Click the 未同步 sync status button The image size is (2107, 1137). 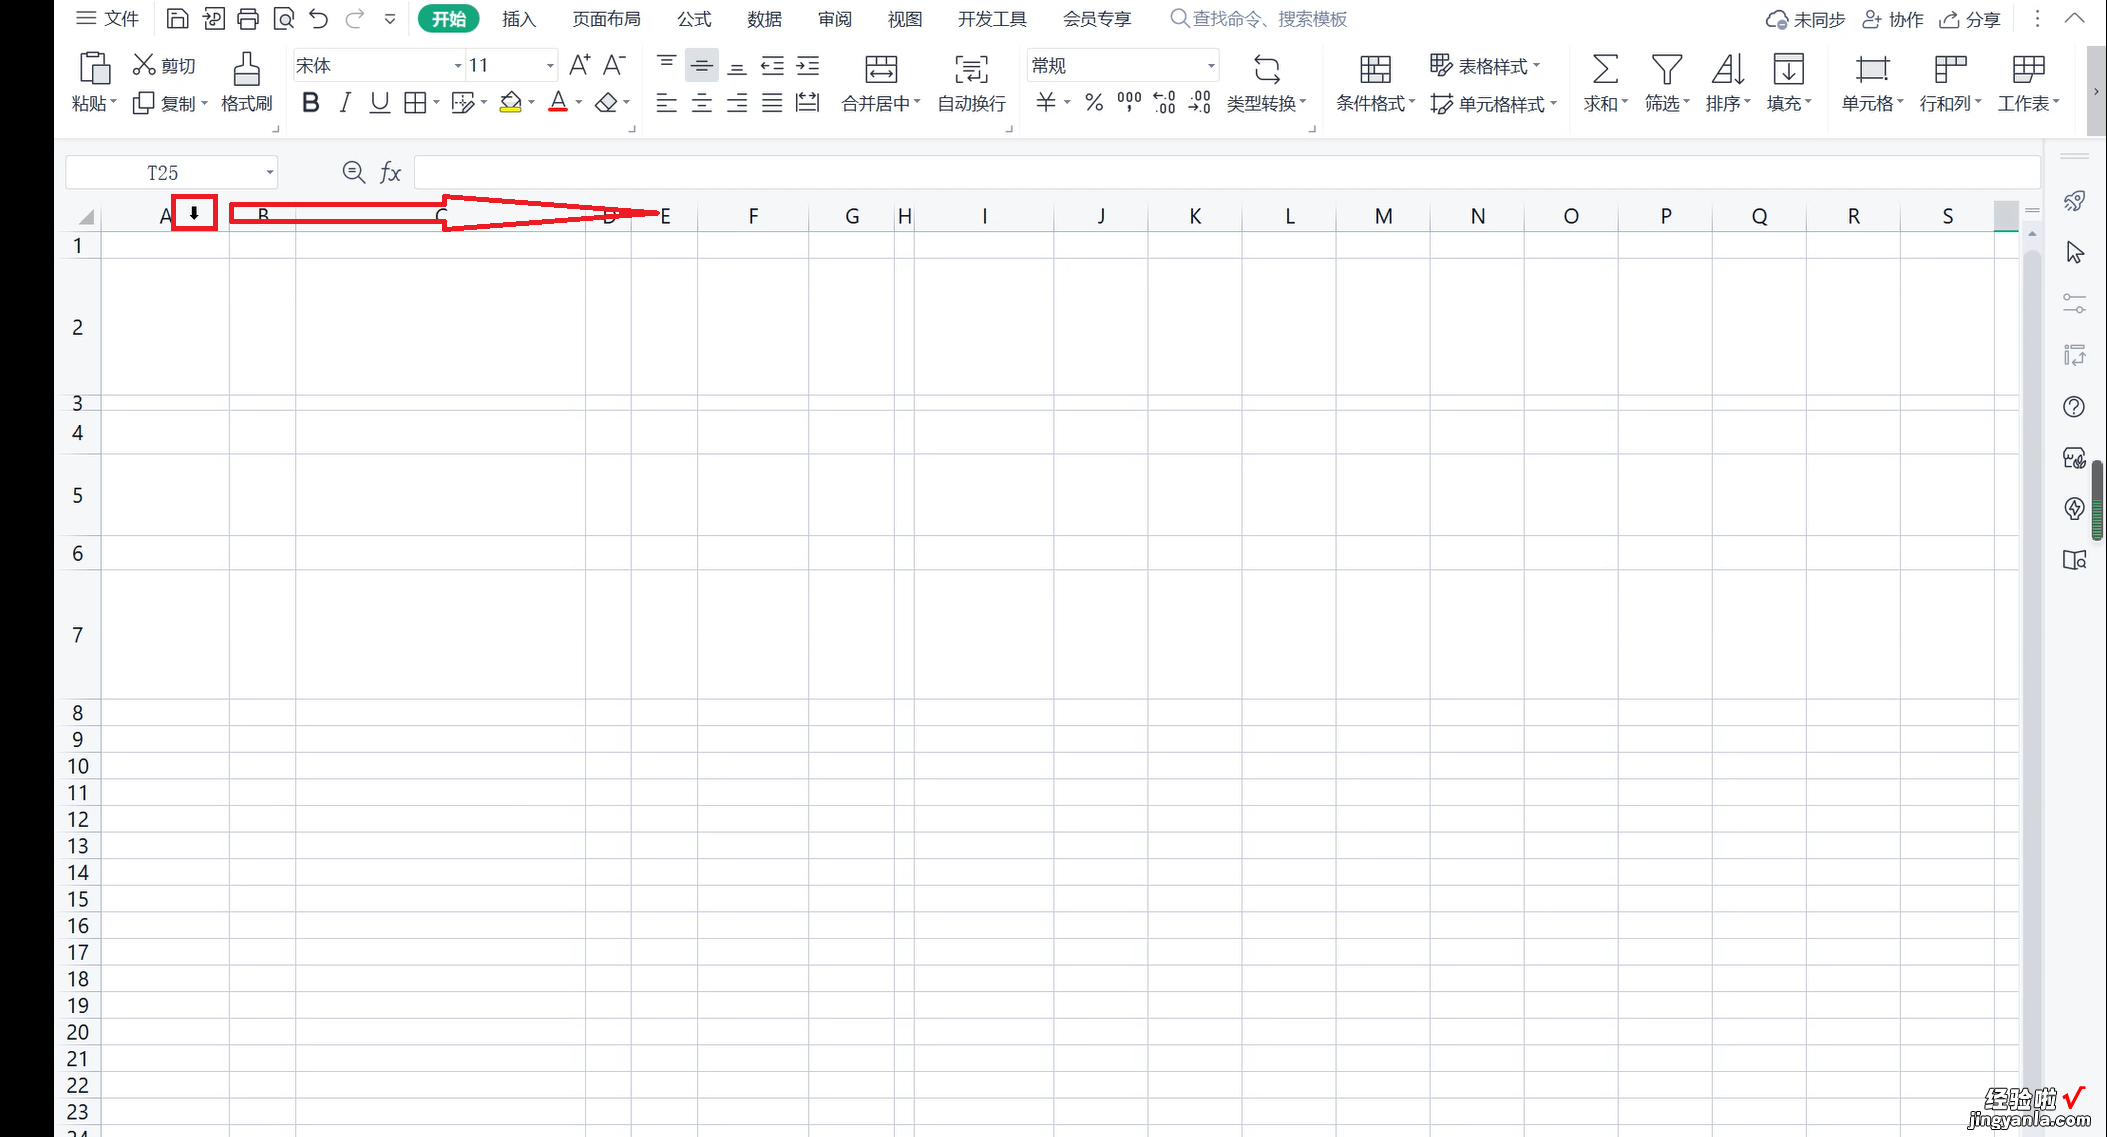tap(1806, 19)
